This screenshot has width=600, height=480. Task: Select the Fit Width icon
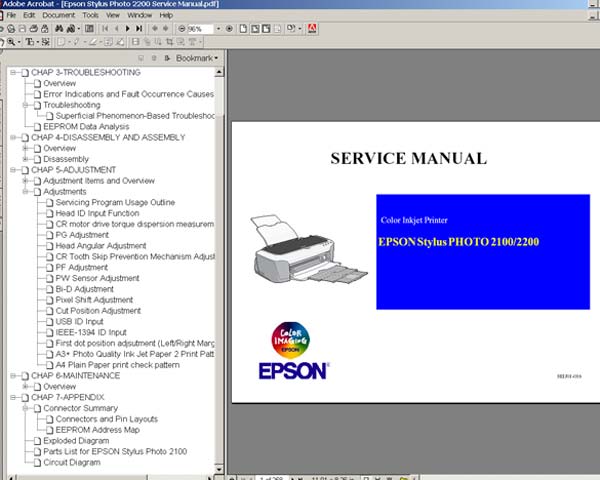tap(266, 29)
